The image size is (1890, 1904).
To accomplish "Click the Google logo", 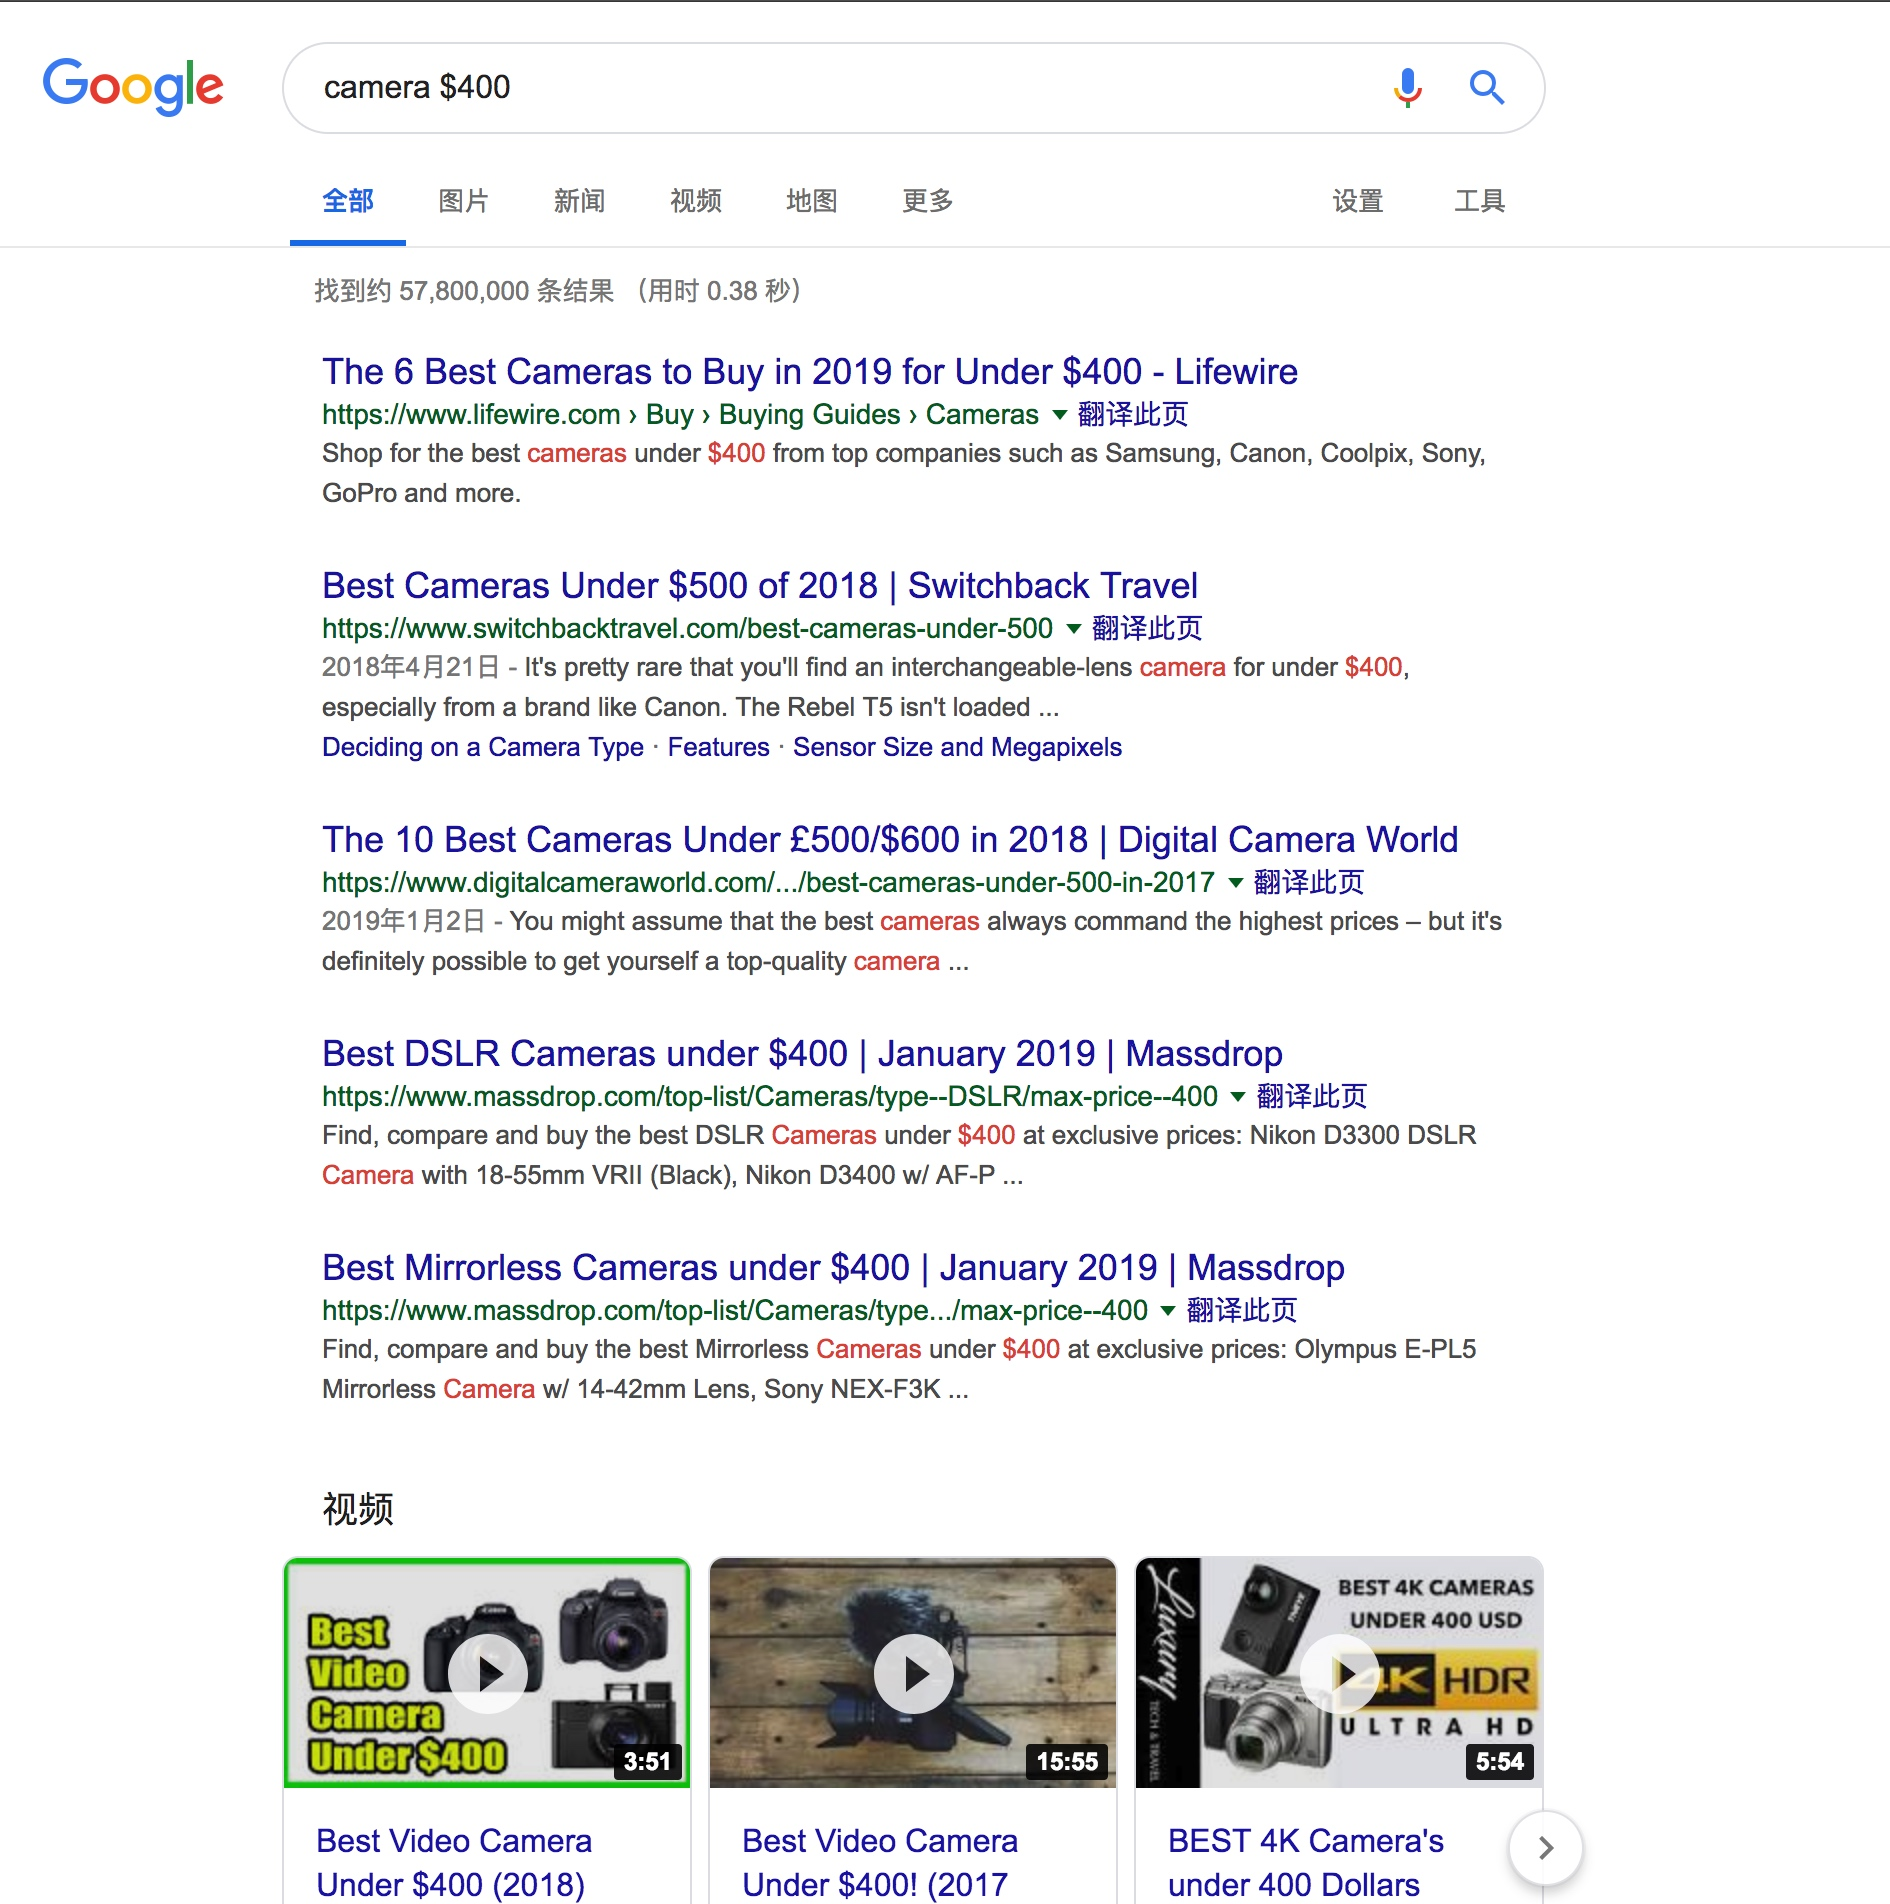I will click(x=133, y=86).
